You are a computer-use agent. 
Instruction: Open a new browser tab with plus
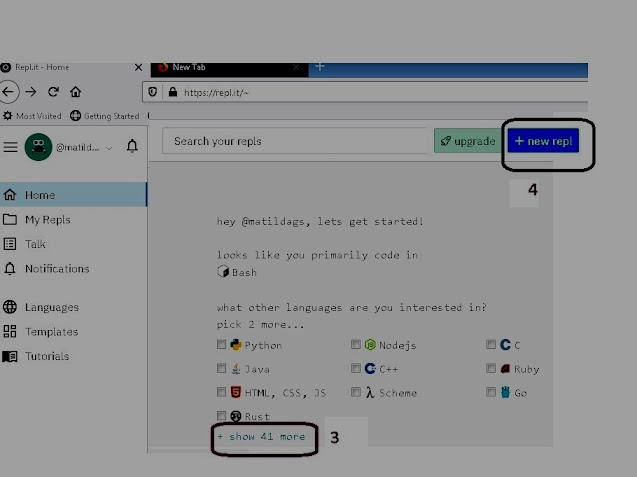(320, 67)
